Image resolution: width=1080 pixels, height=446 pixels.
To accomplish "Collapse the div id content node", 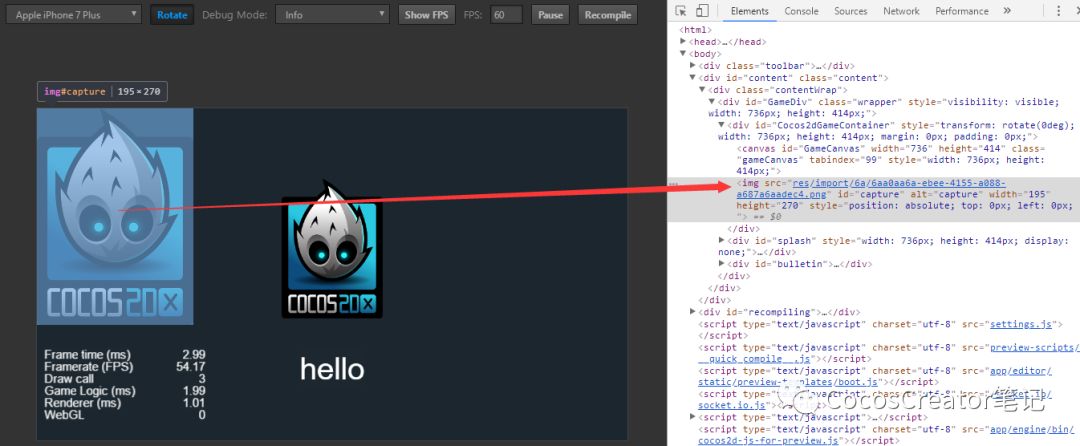I will click(693, 78).
